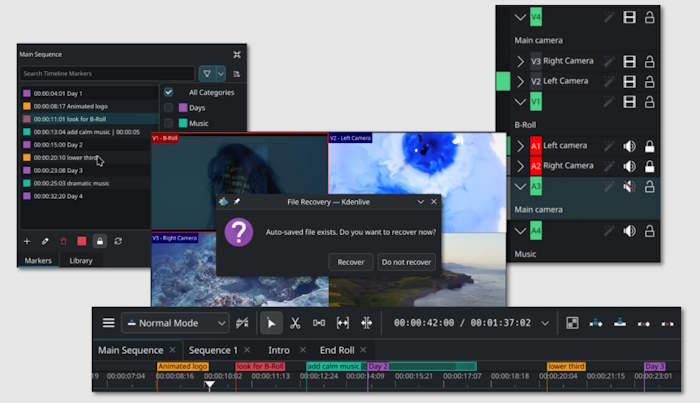Click the delete marker trash icon
The height and width of the screenshot is (403, 700).
(x=63, y=241)
